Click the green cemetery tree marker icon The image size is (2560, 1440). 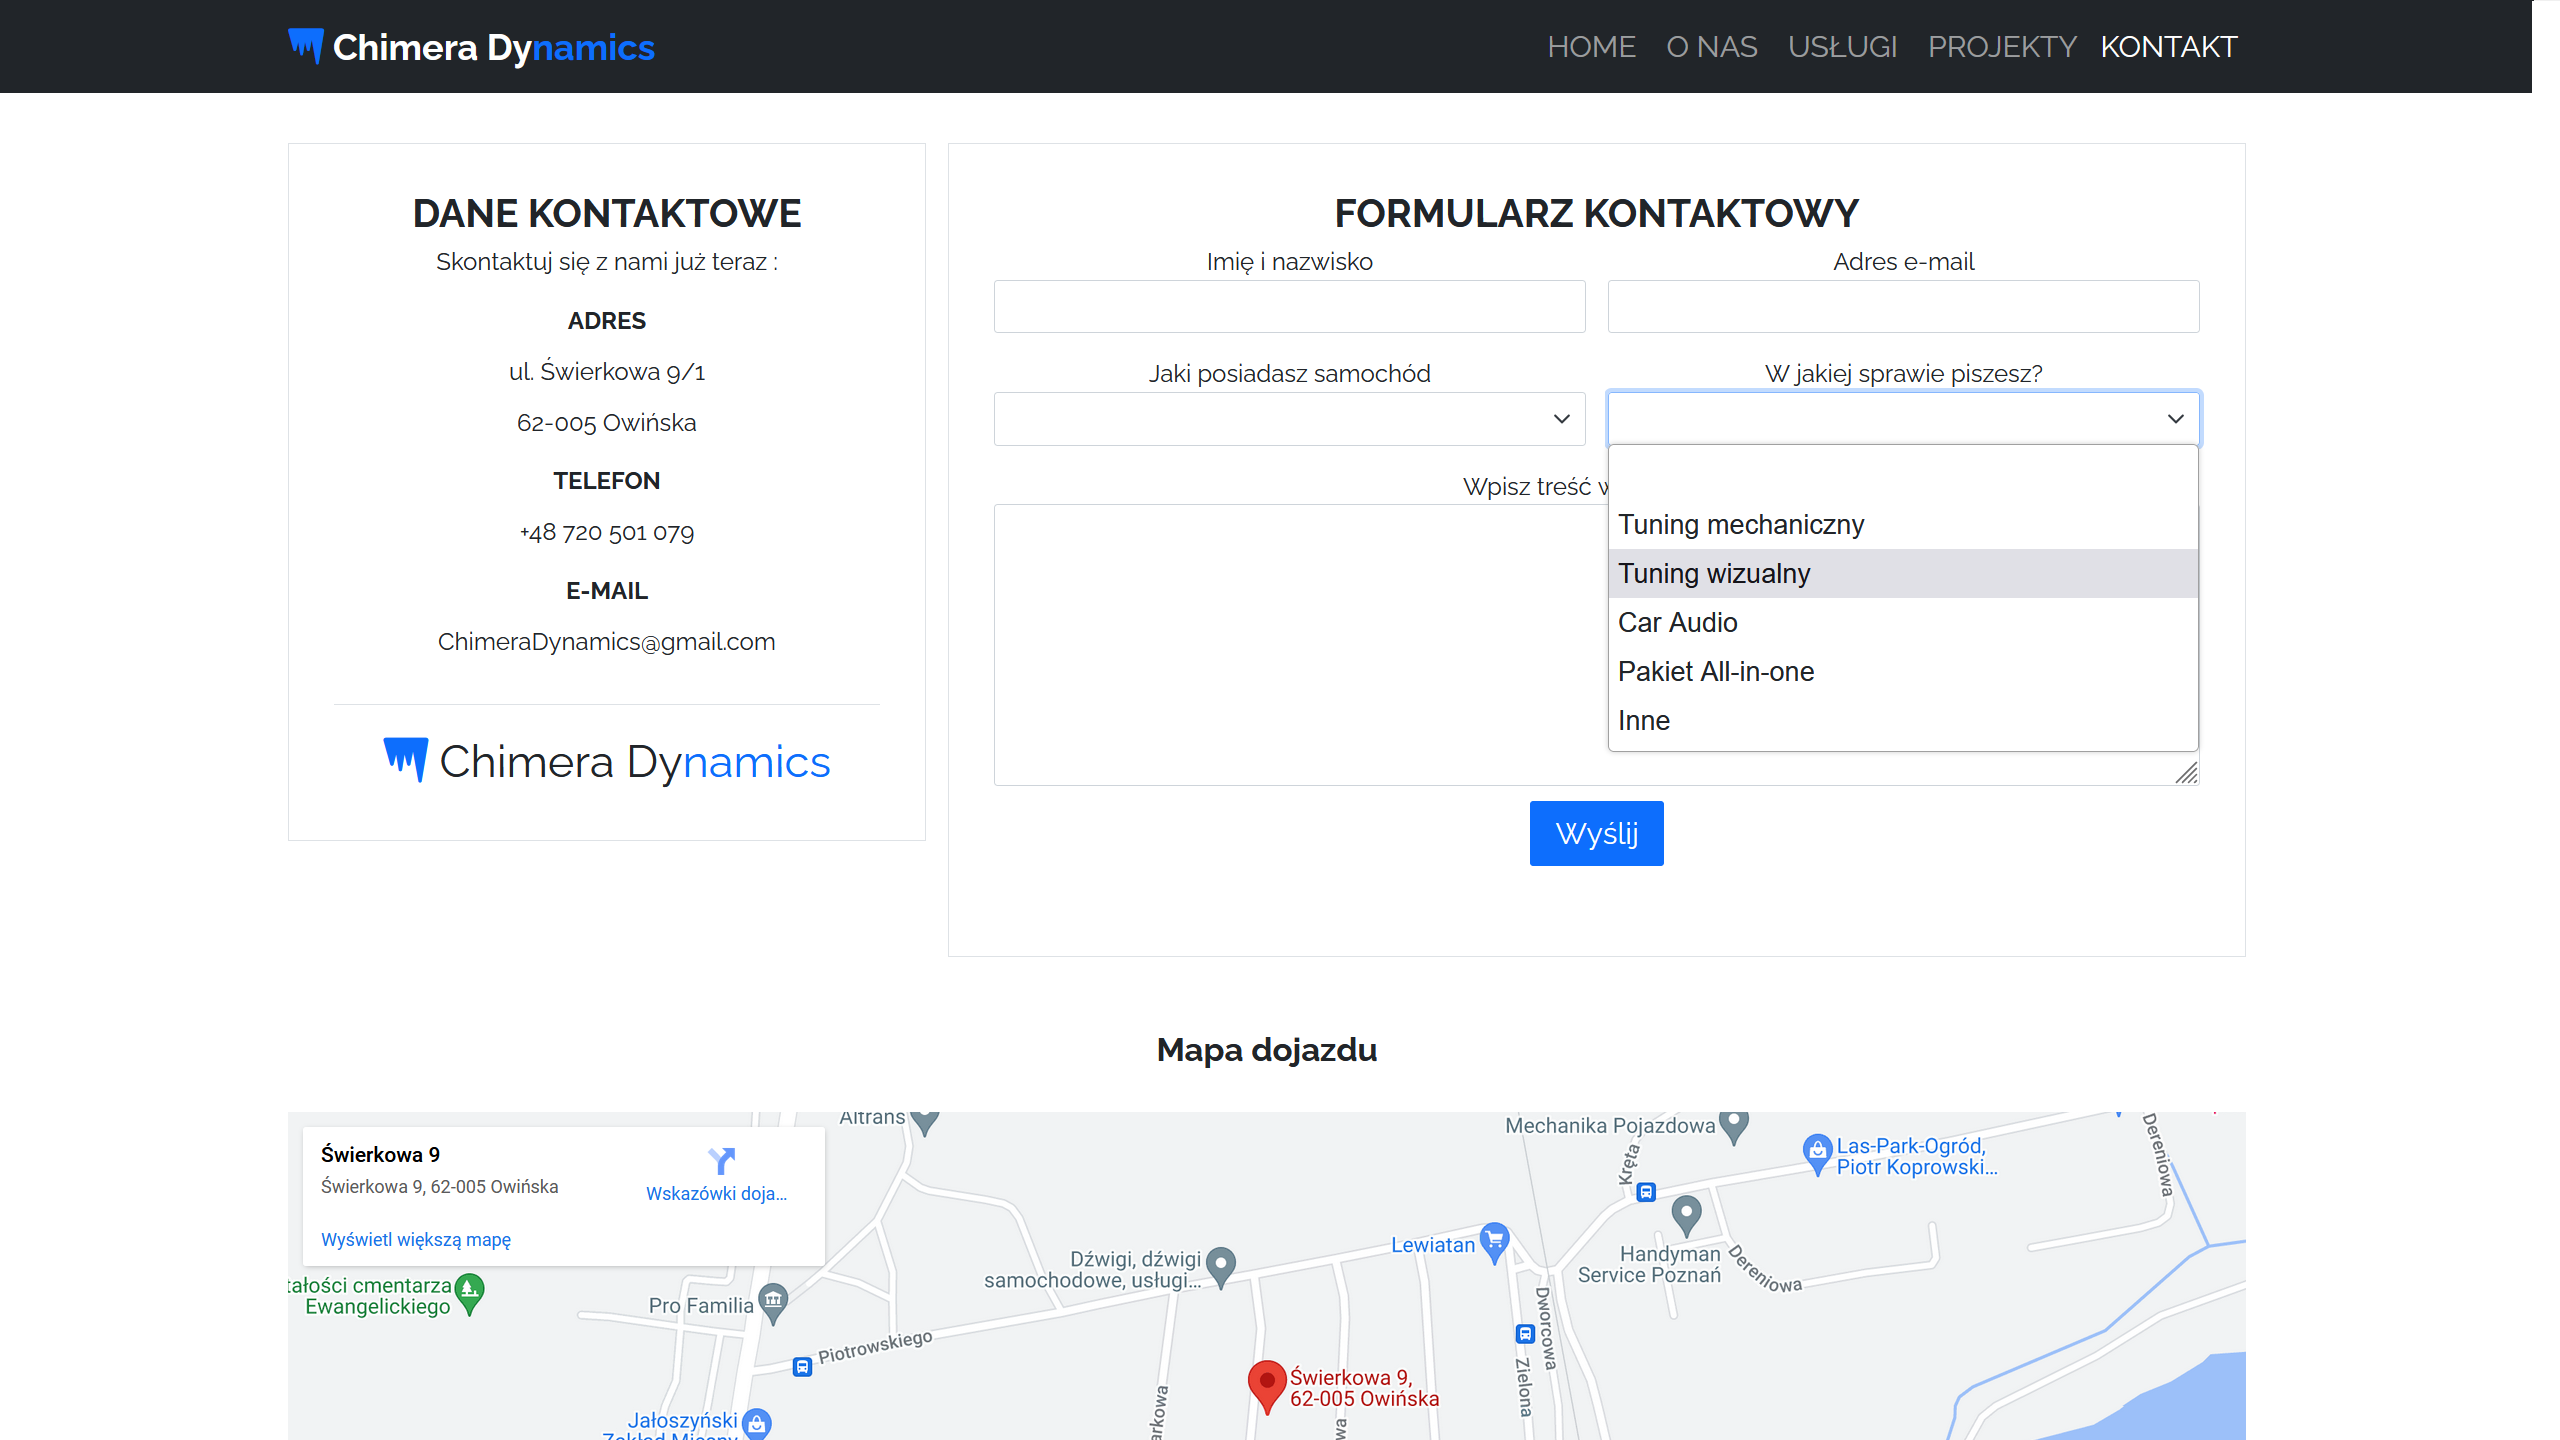pos(469,1290)
